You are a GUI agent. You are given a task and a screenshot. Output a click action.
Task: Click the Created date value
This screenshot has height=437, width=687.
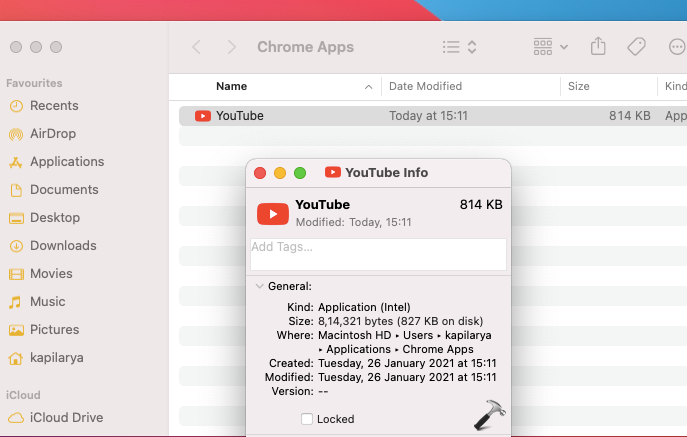[x=407, y=363]
